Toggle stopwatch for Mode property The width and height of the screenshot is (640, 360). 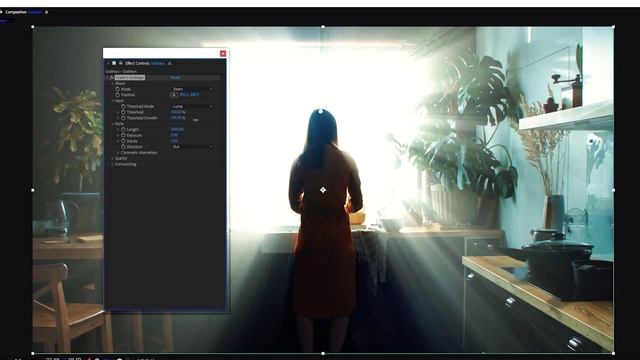[x=118, y=89]
